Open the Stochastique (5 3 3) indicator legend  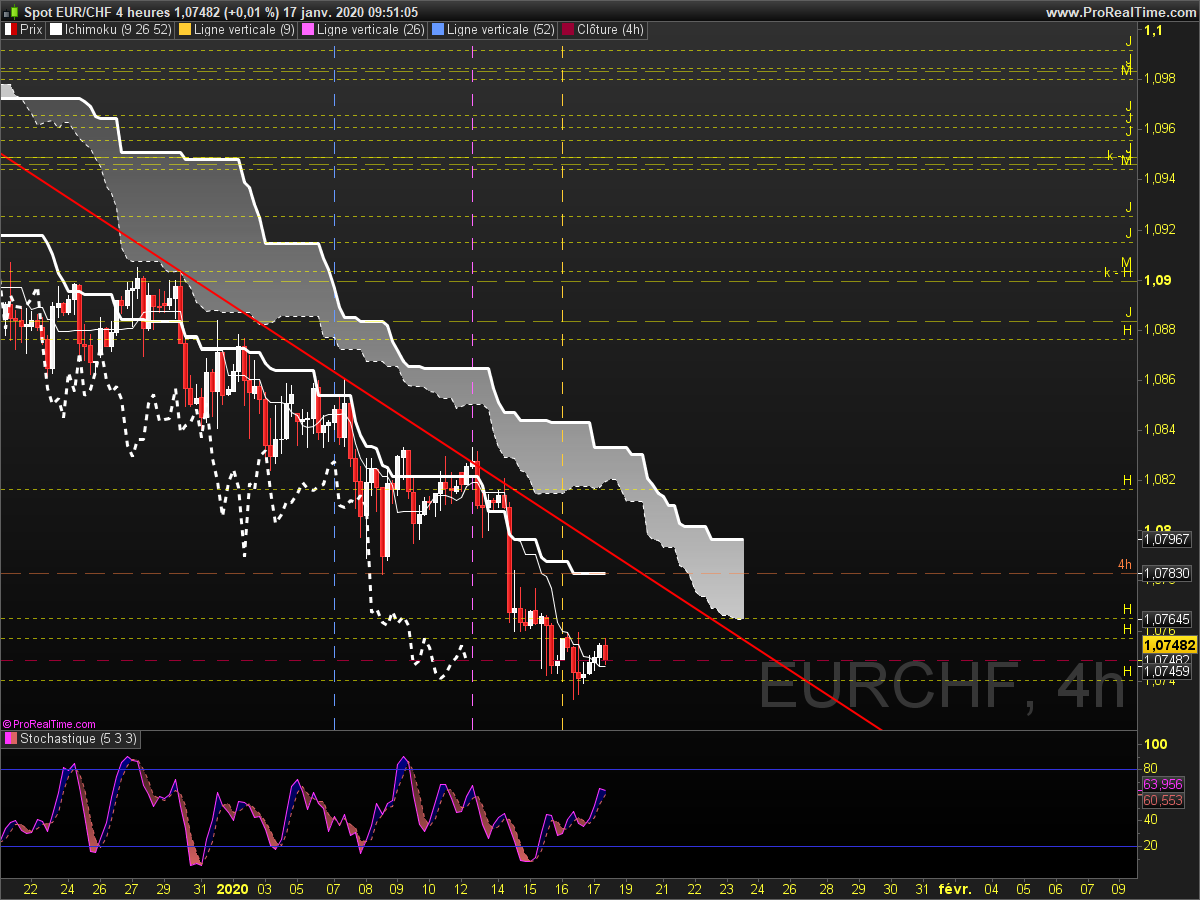tap(71, 739)
